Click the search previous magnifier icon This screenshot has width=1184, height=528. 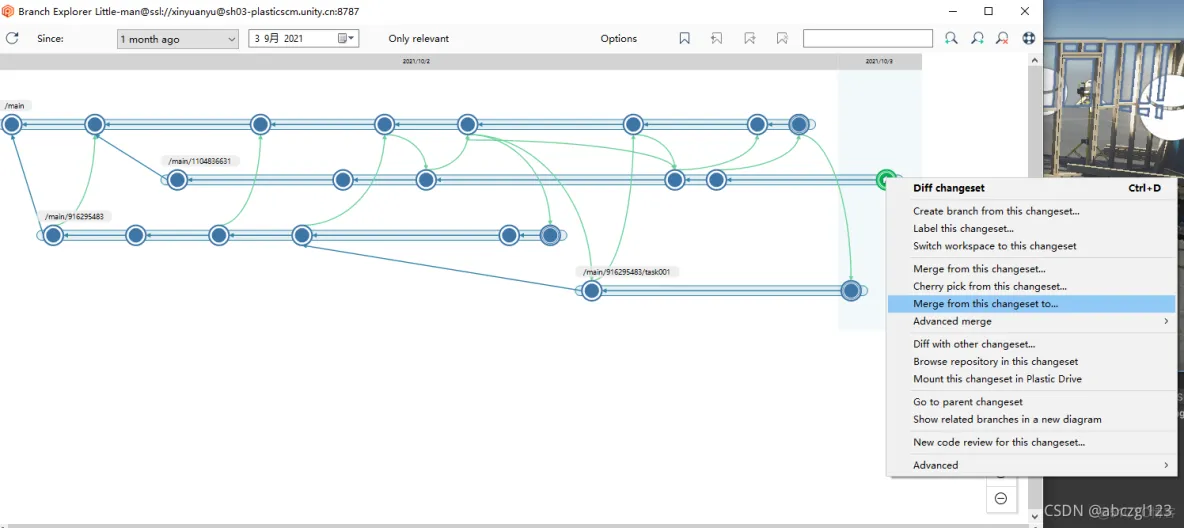click(951, 39)
